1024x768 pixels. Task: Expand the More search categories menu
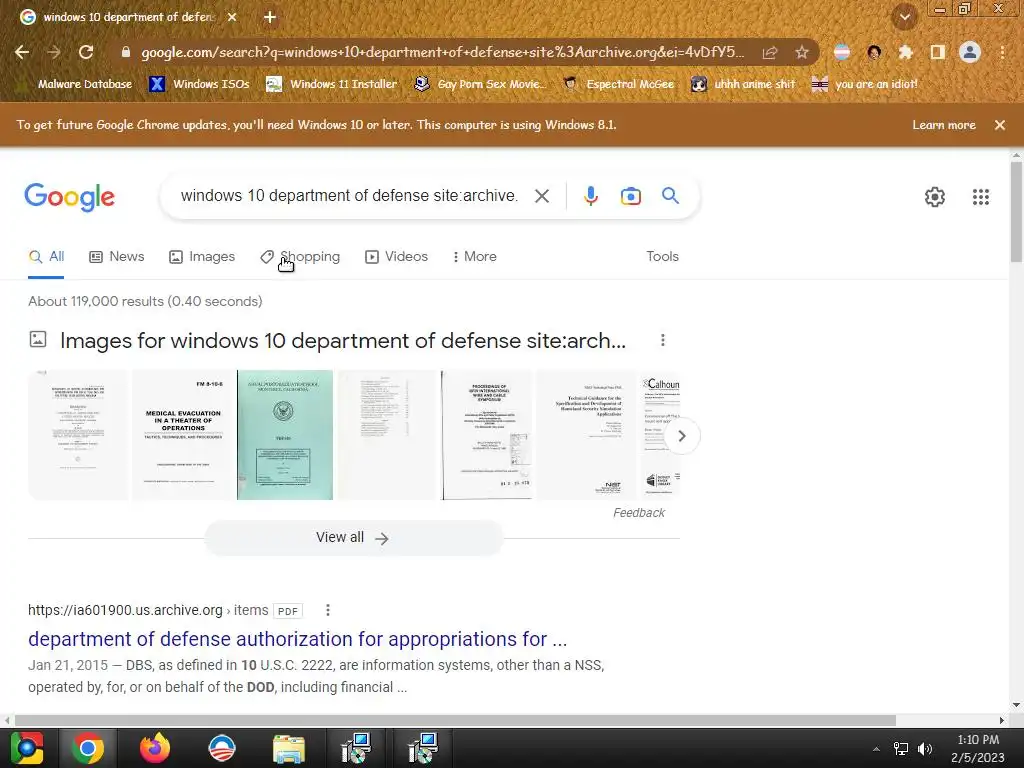click(x=474, y=257)
